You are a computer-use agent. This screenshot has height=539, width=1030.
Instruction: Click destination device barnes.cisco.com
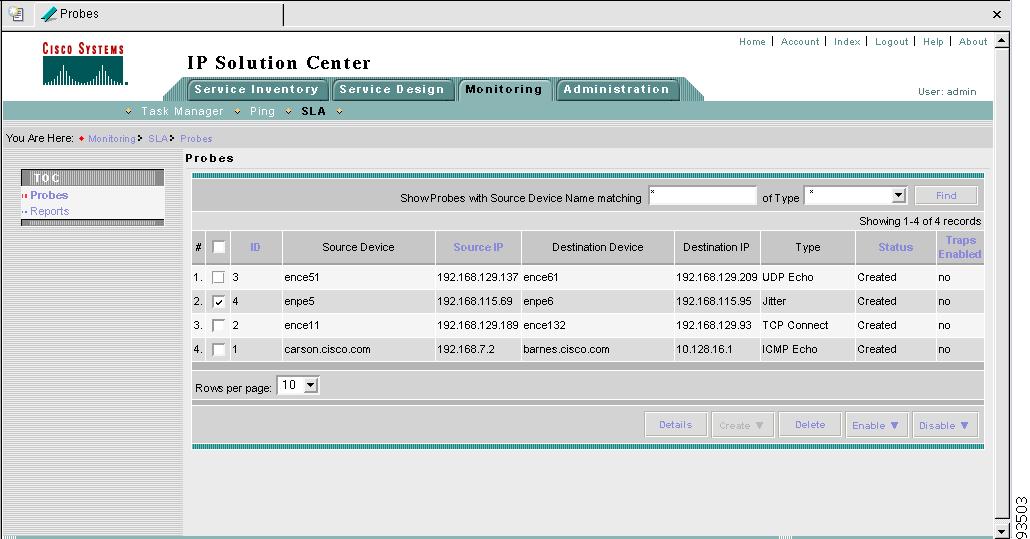pyautogui.click(x=566, y=349)
